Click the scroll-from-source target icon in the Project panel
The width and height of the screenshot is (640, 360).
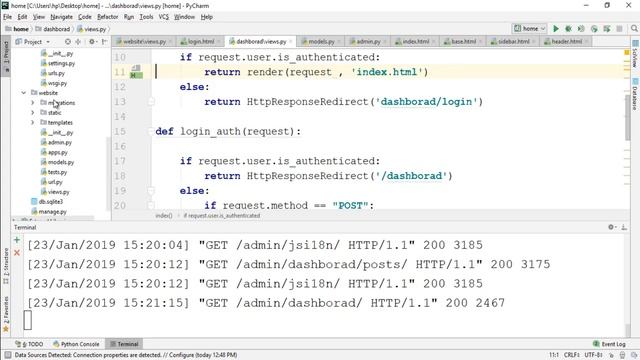(68, 42)
